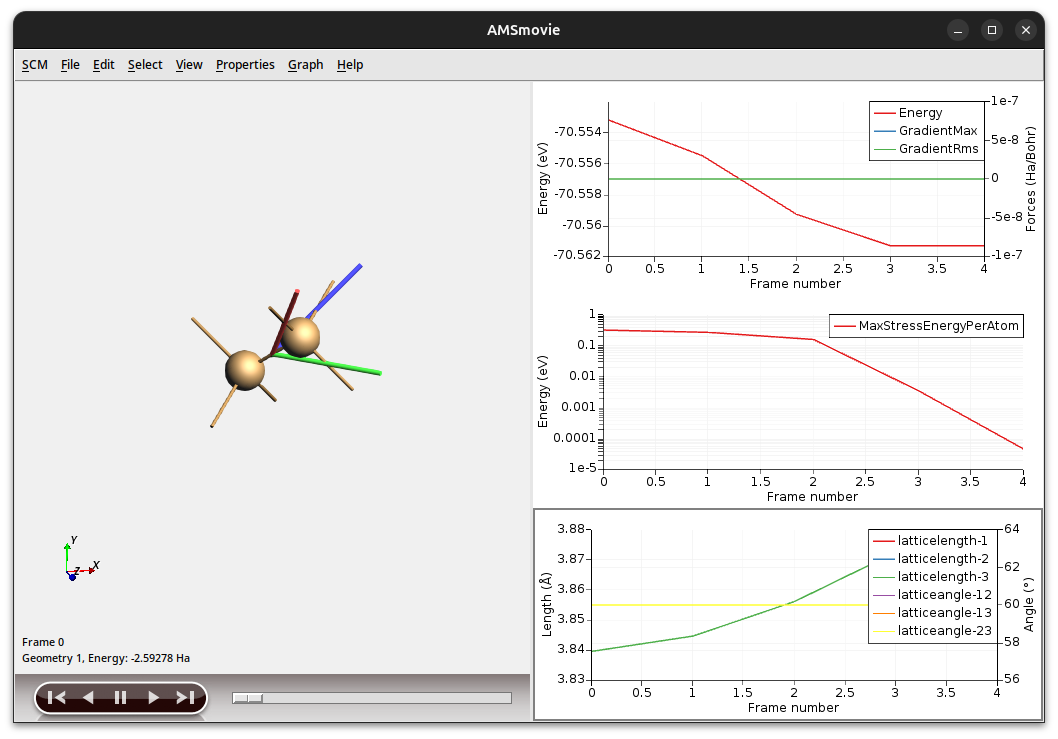
Task: Open the SCM menu
Action: 34,64
